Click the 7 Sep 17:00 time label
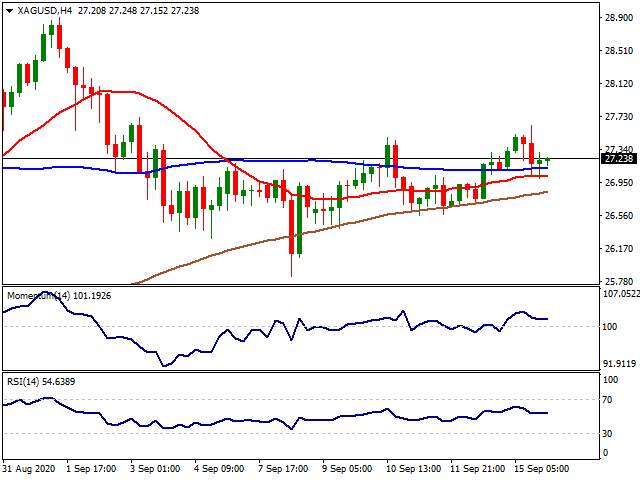This screenshot has height=480, width=640. pos(283,469)
